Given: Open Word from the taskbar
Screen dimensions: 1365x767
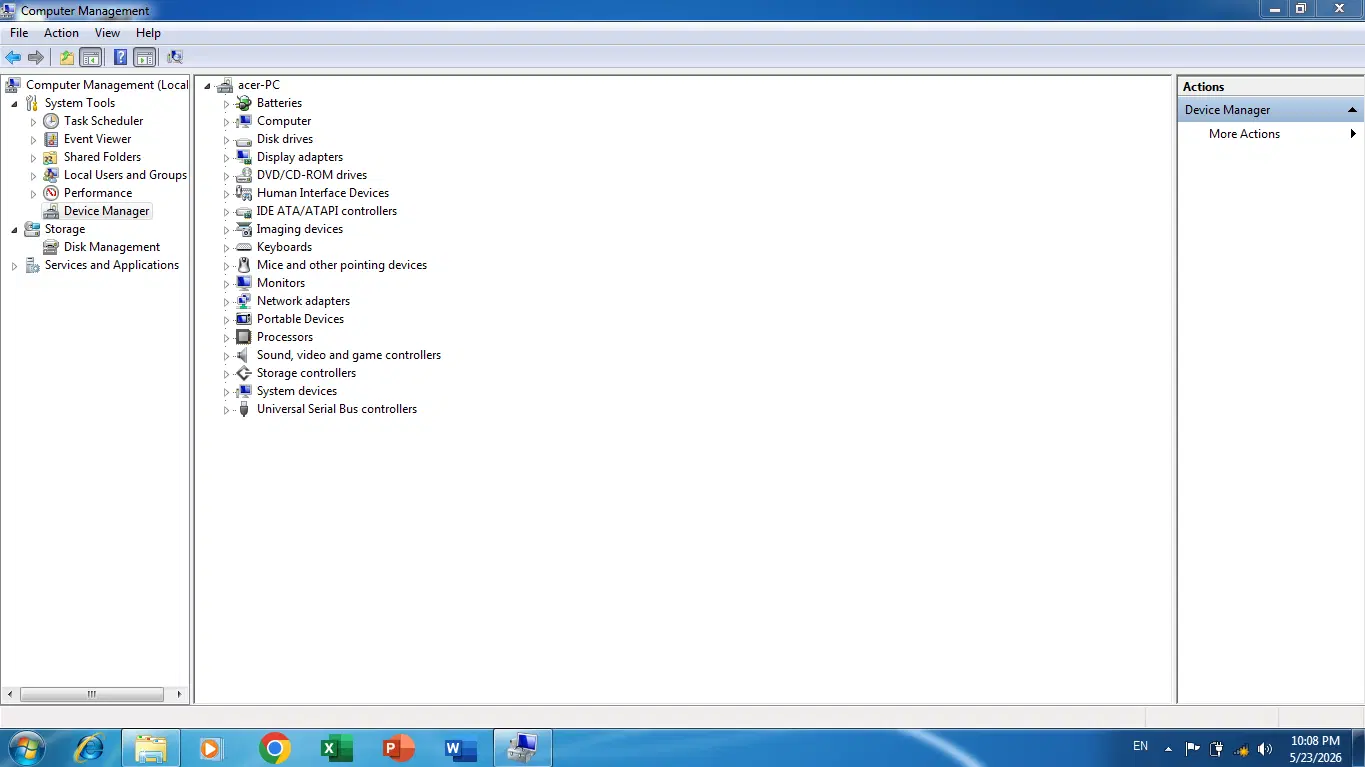Looking at the screenshot, I should [461, 748].
